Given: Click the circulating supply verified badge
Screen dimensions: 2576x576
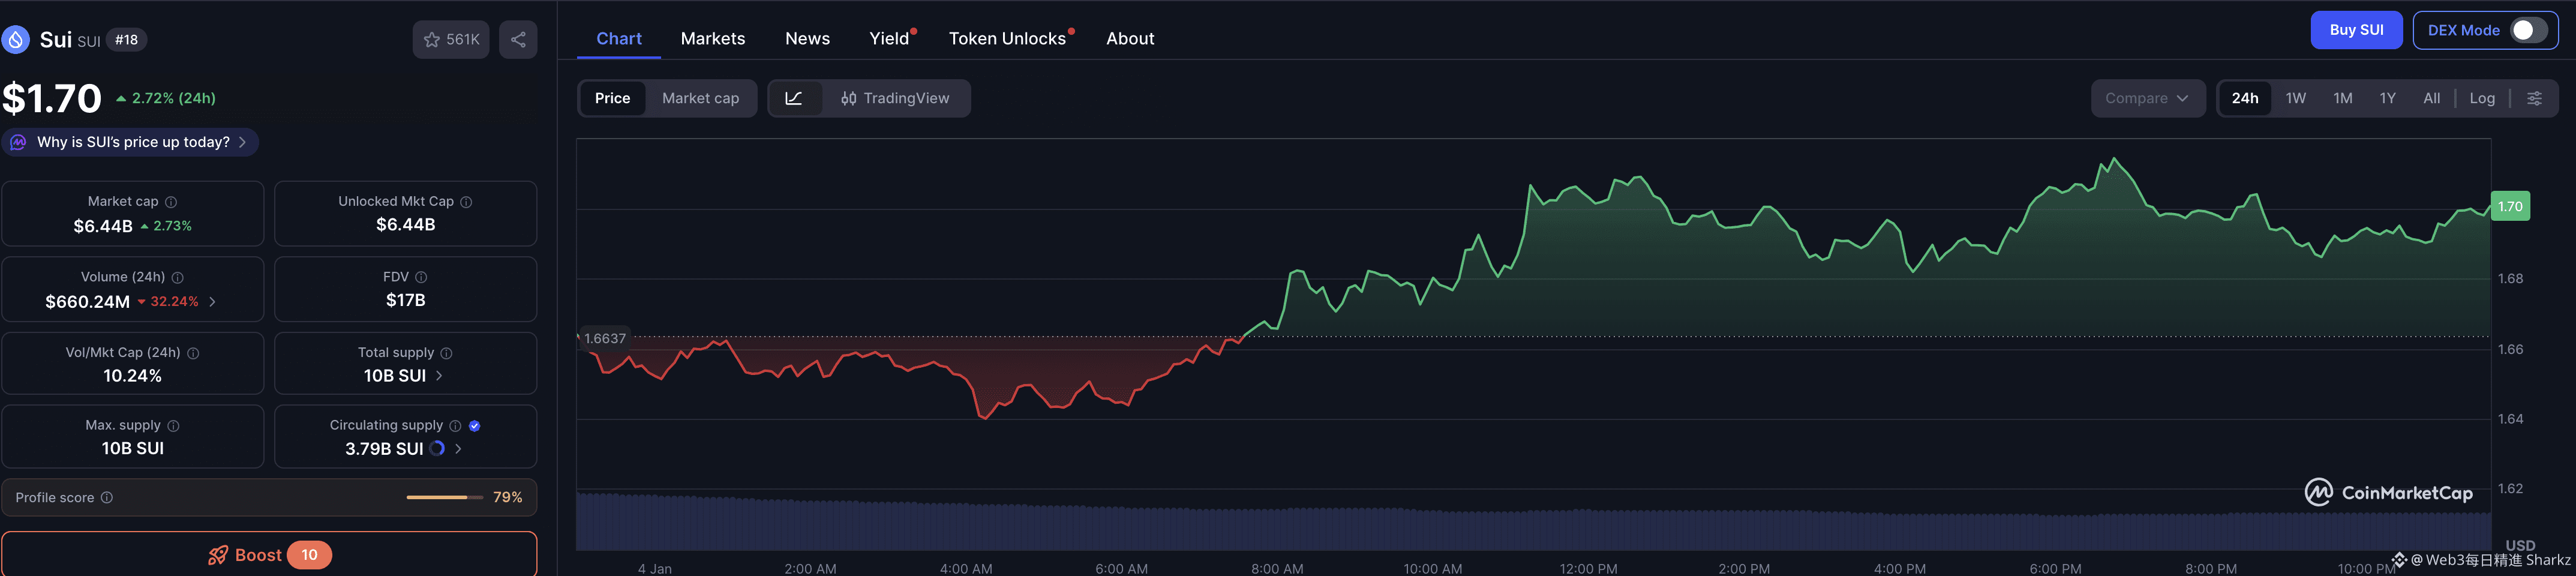Looking at the screenshot, I should coord(475,426).
